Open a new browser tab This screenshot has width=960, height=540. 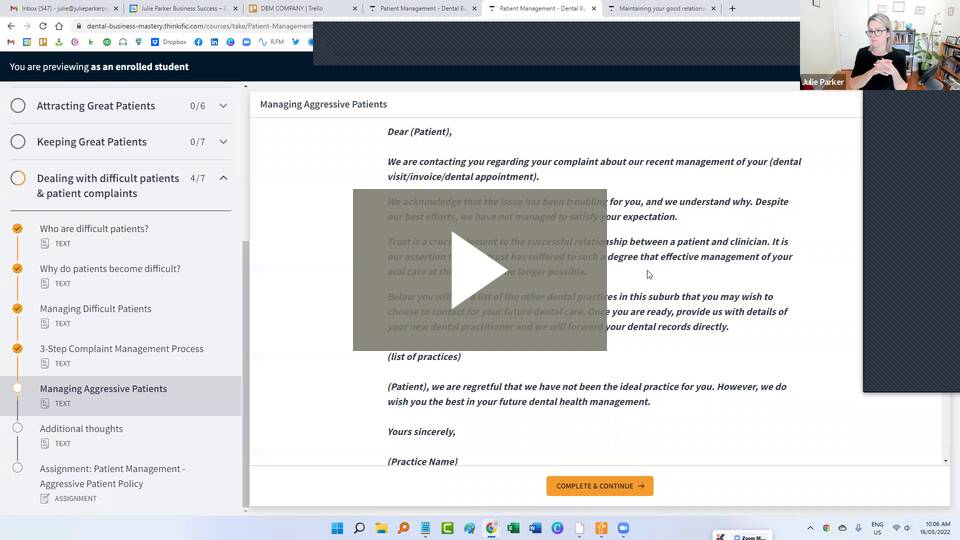click(732, 9)
